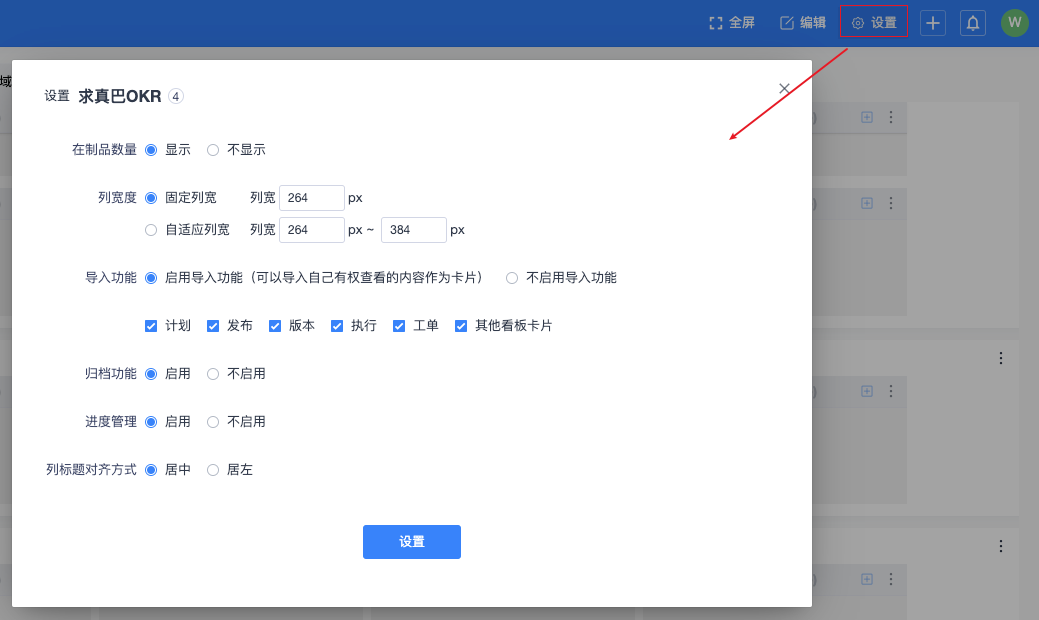This screenshot has width=1039, height=620.
Task: Open the W user avatar menu
Action: pos(1014,23)
